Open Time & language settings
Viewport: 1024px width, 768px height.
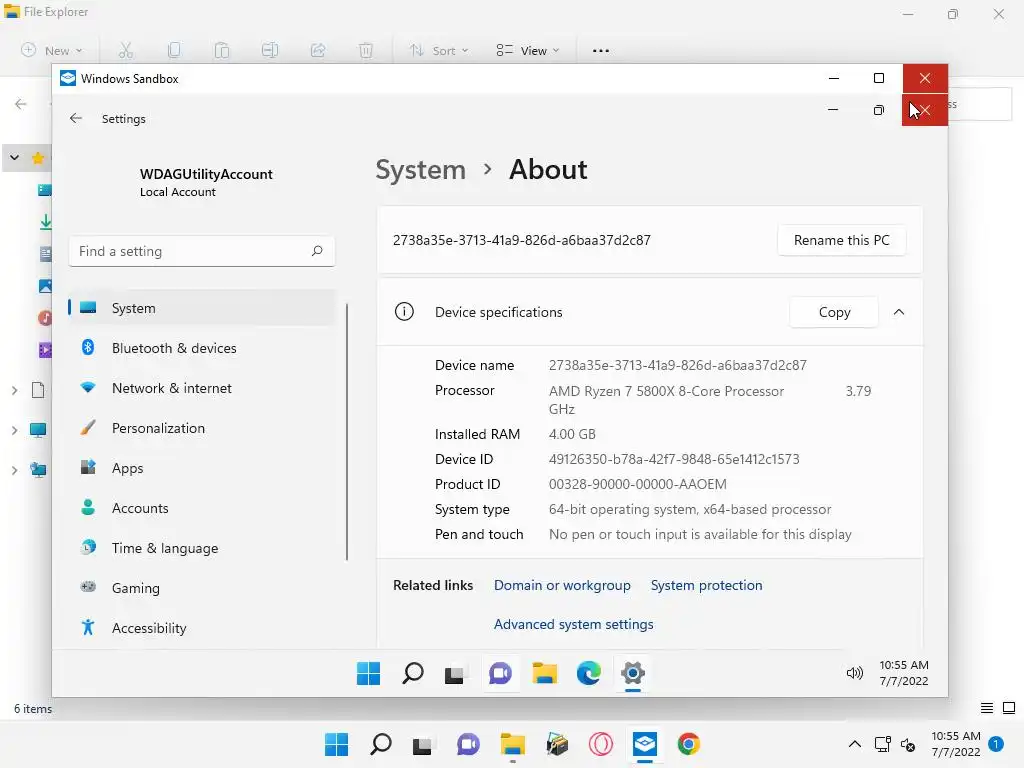pyautogui.click(x=202, y=547)
